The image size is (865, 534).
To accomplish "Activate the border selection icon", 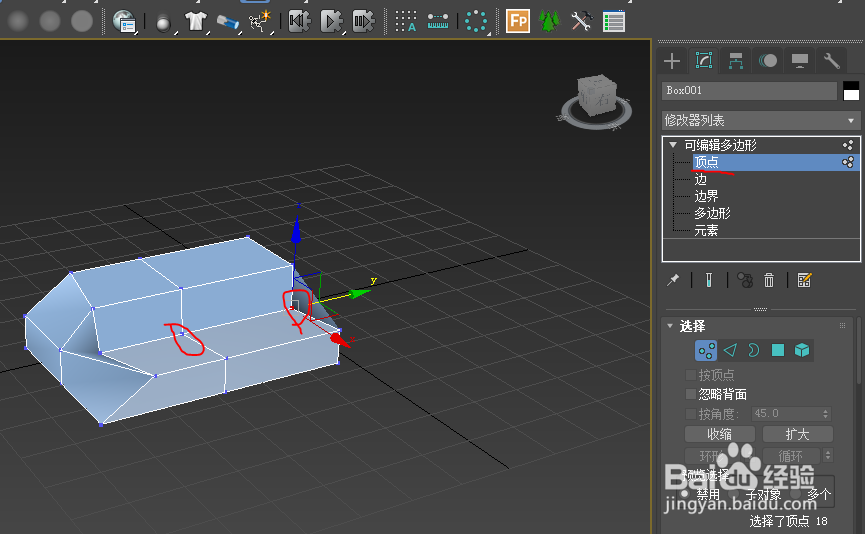I will tap(754, 350).
